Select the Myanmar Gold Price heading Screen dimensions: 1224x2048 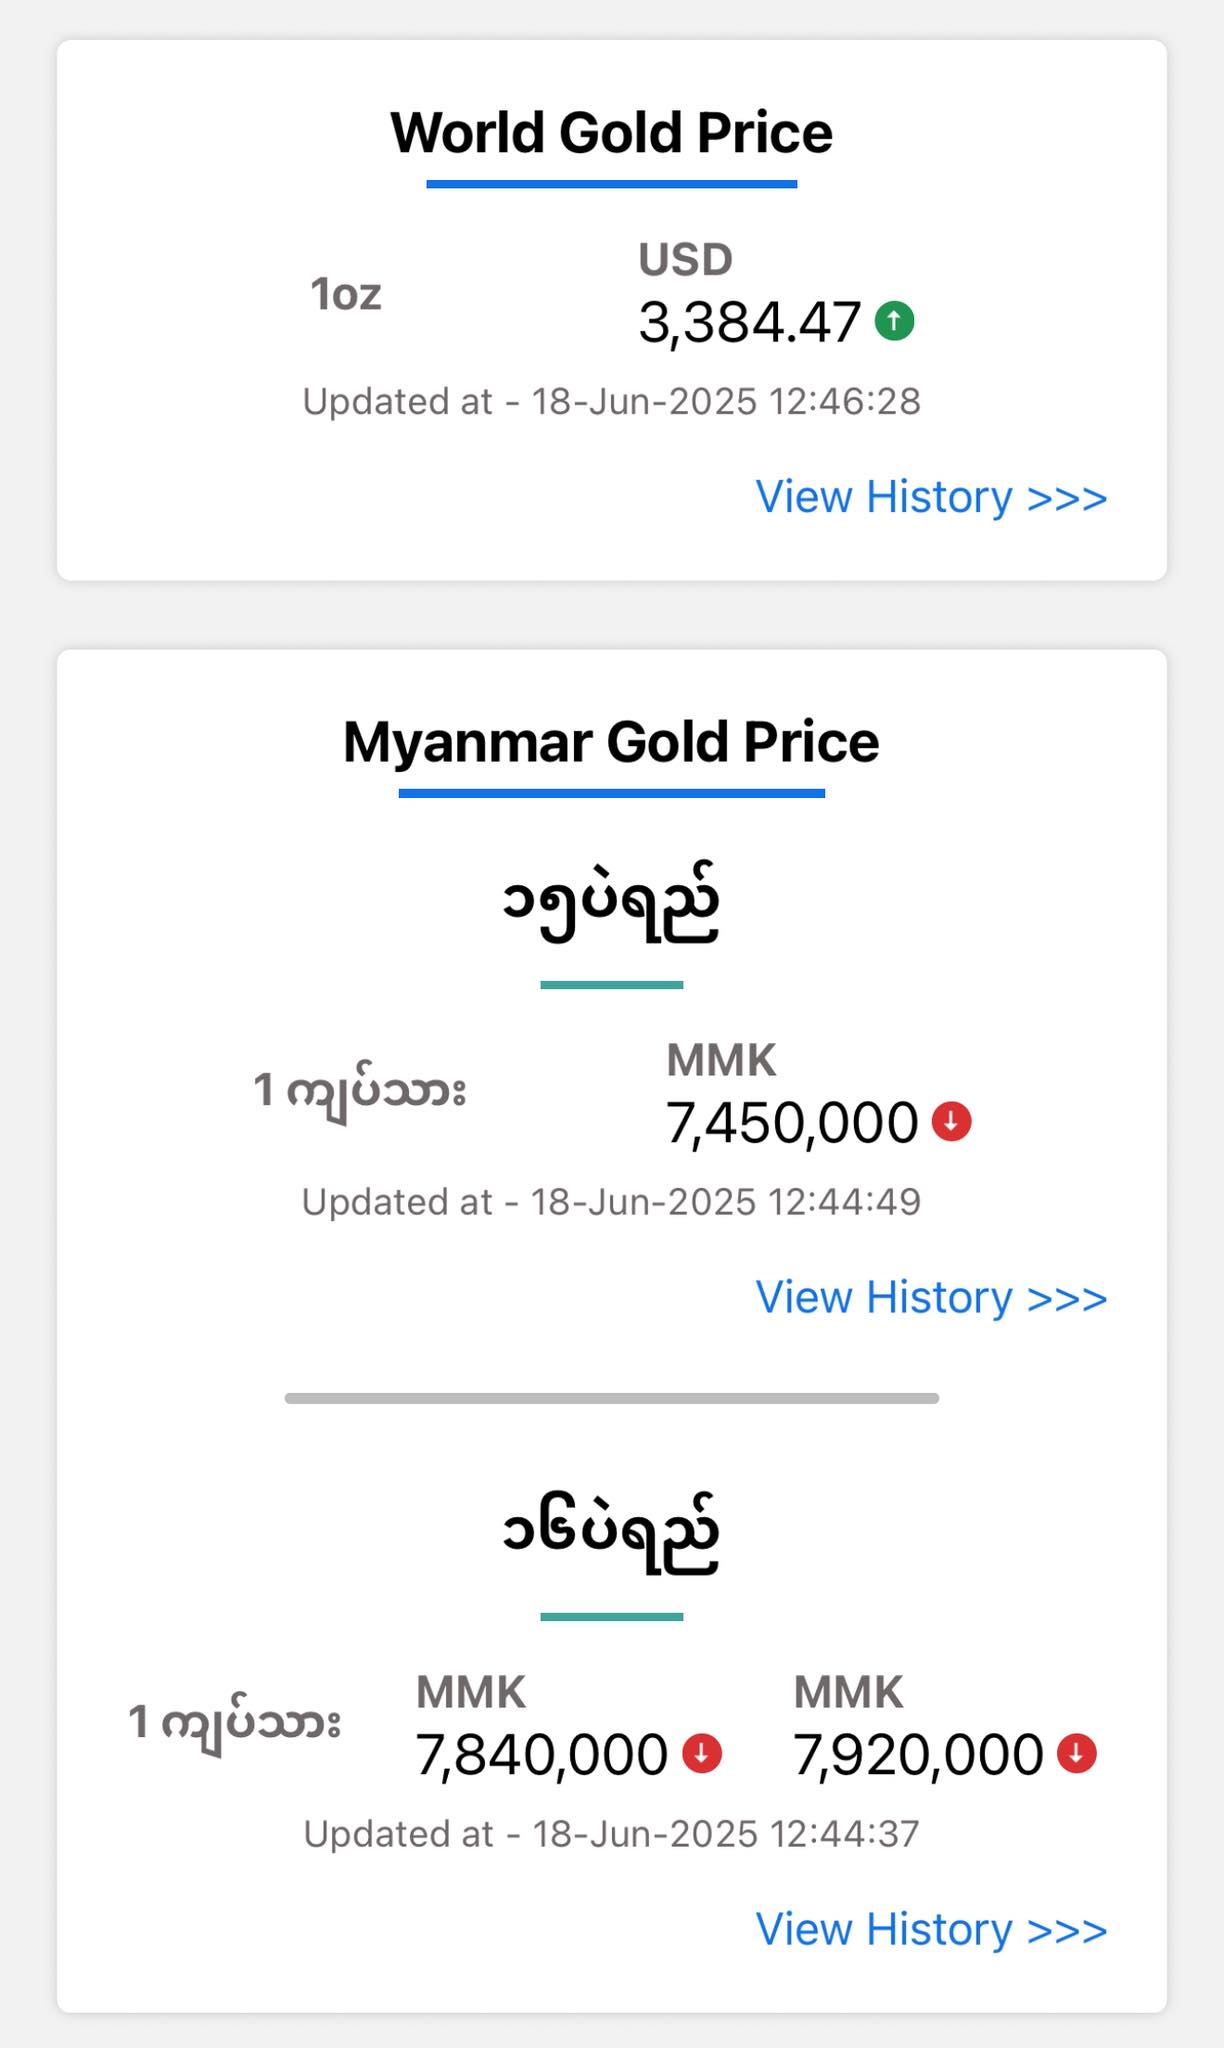point(611,743)
